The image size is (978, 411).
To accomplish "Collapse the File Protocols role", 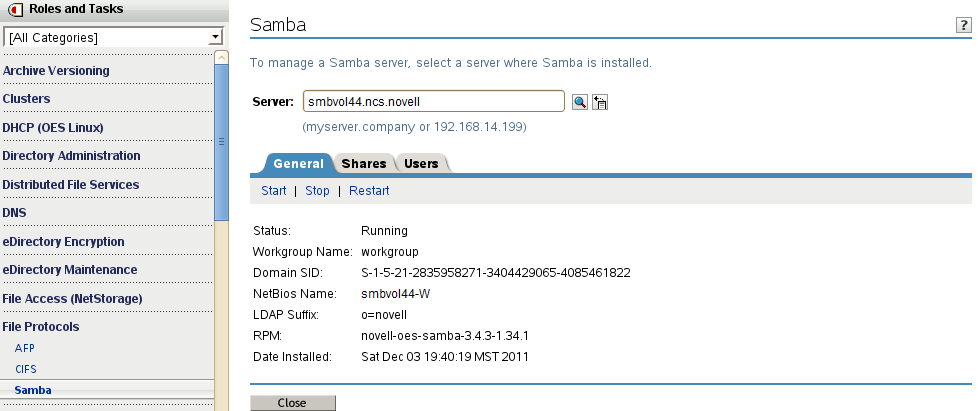I will pos(41,327).
